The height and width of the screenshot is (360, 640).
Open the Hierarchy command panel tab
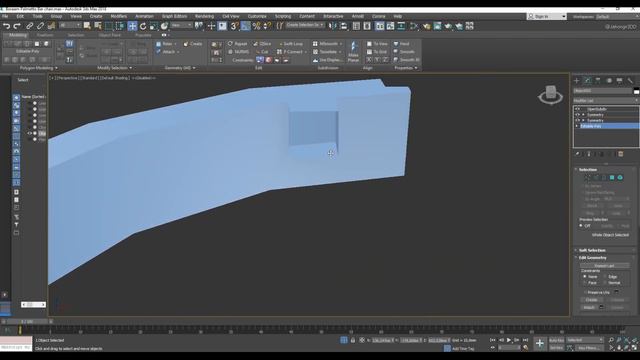[598, 80]
